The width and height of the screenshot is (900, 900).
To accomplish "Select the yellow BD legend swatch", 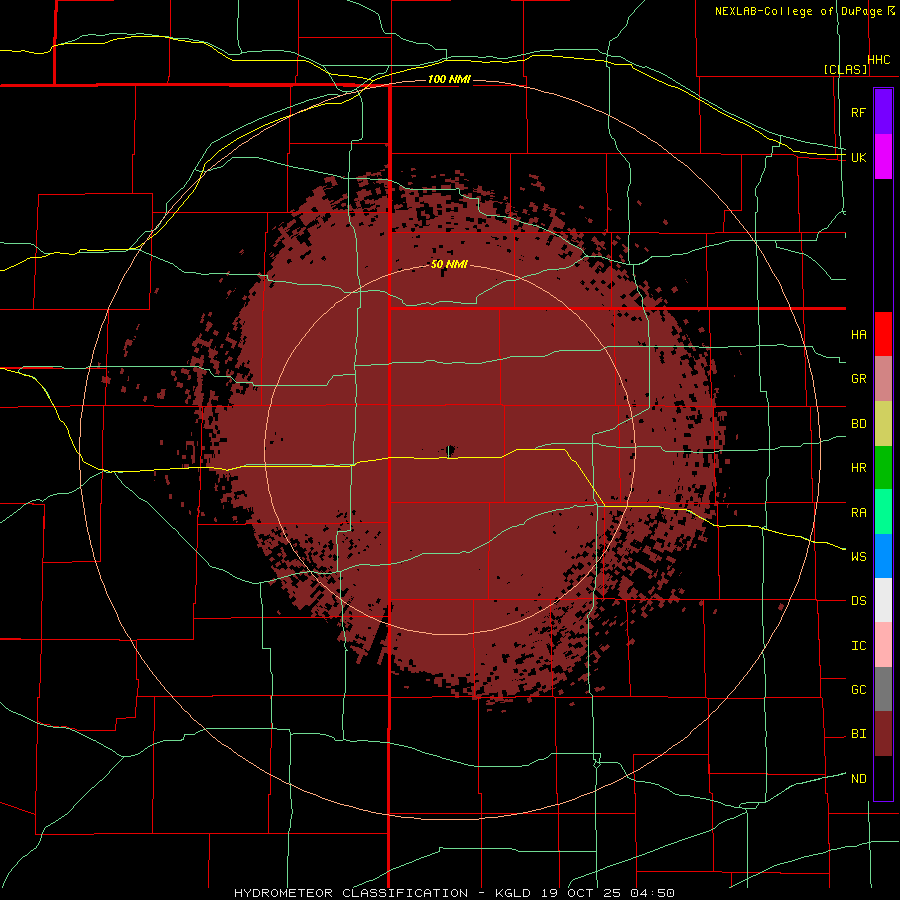I will (883, 423).
